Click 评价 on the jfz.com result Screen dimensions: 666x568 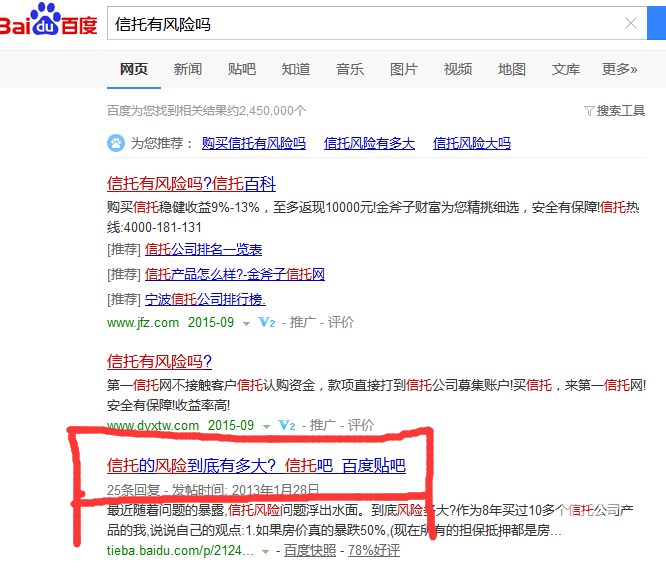341,322
